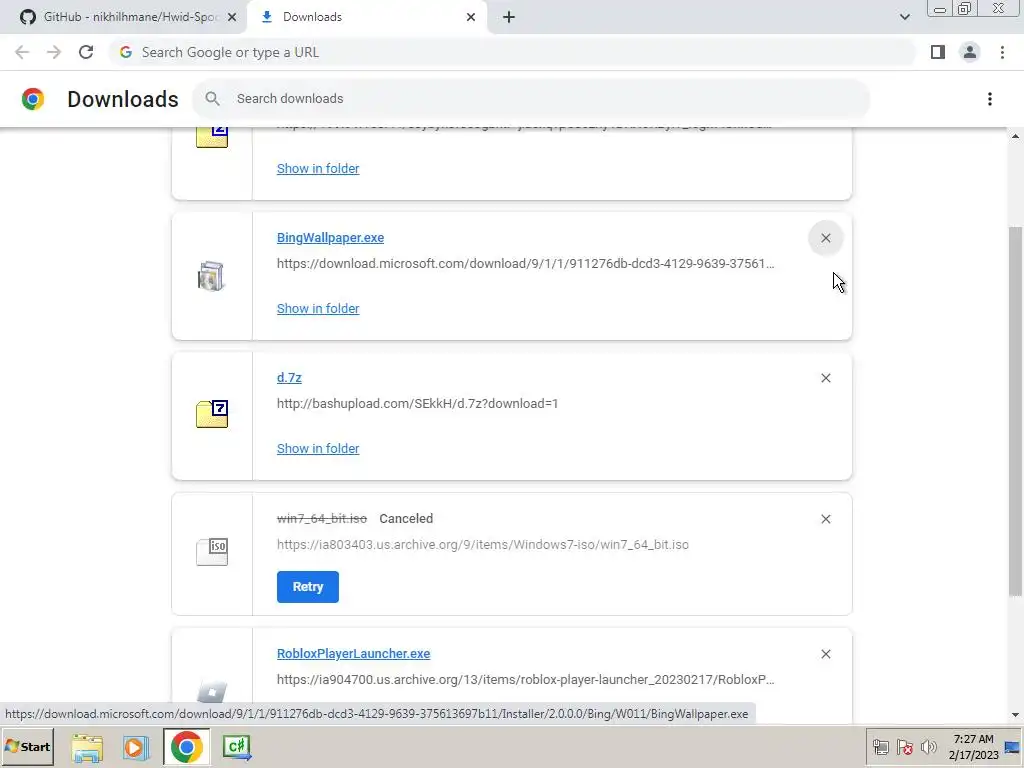Open the RobloxPlayerLauncher.exe download link
This screenshot has width=1024, height=768.
(353, 654)
